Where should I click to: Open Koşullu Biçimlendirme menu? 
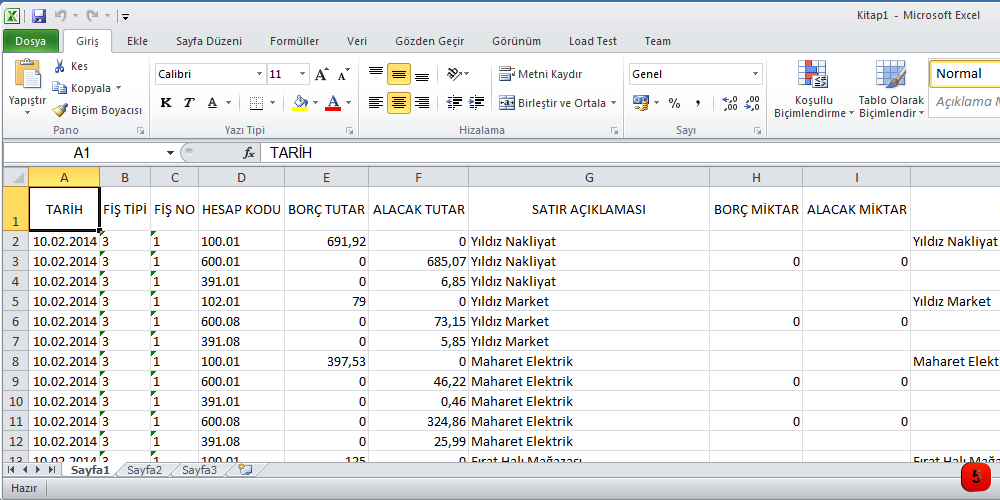point(814,89)
